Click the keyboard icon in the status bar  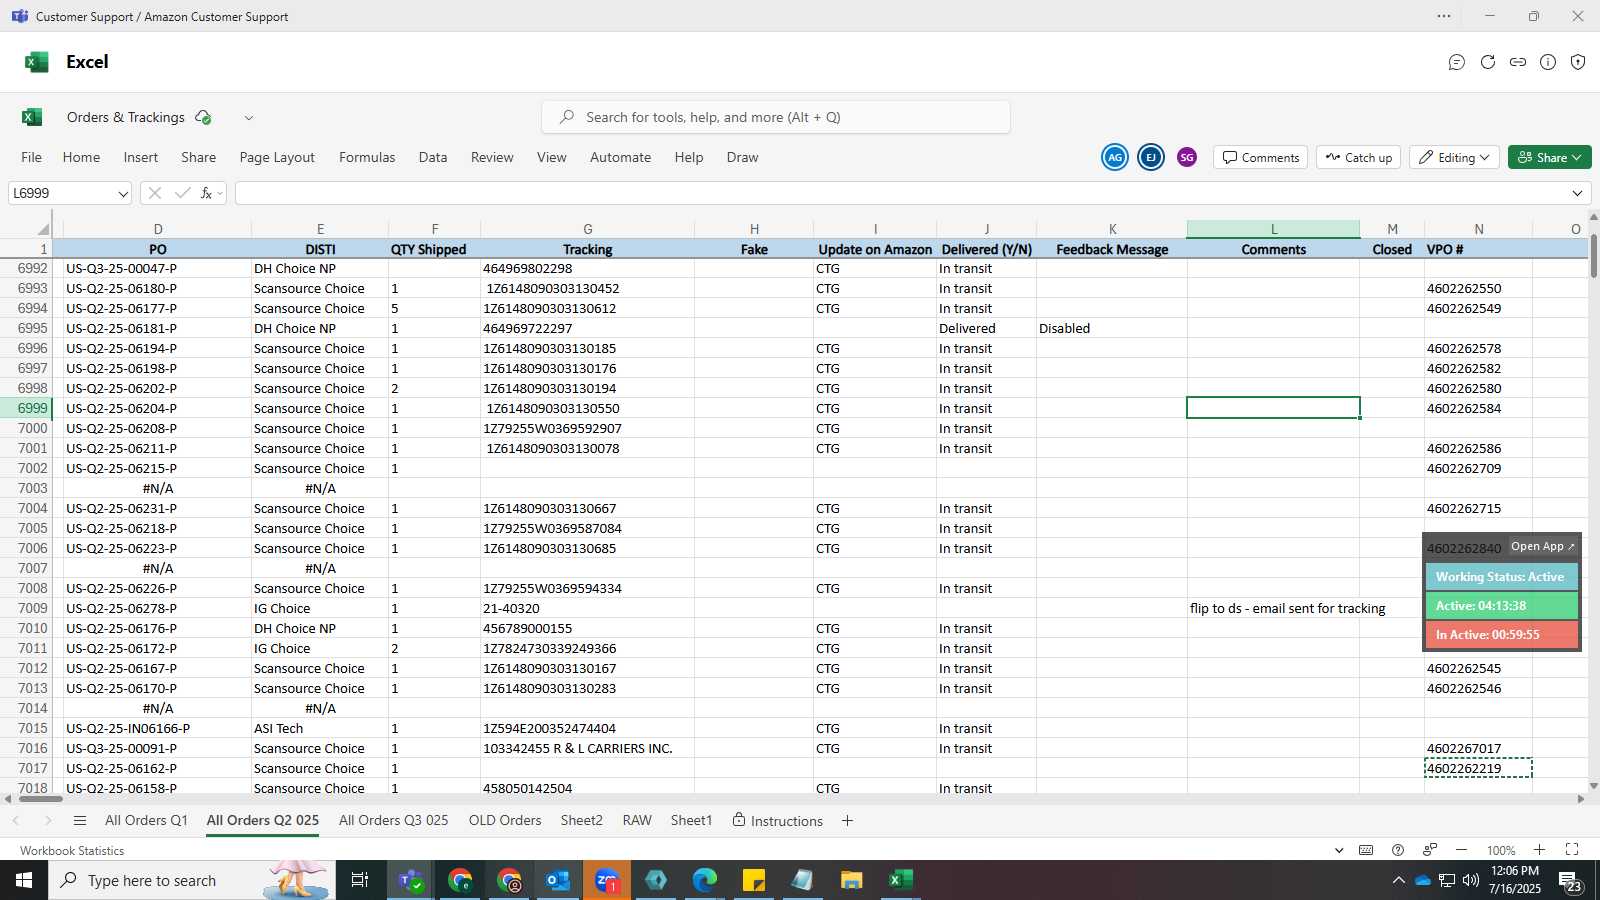1366,850
